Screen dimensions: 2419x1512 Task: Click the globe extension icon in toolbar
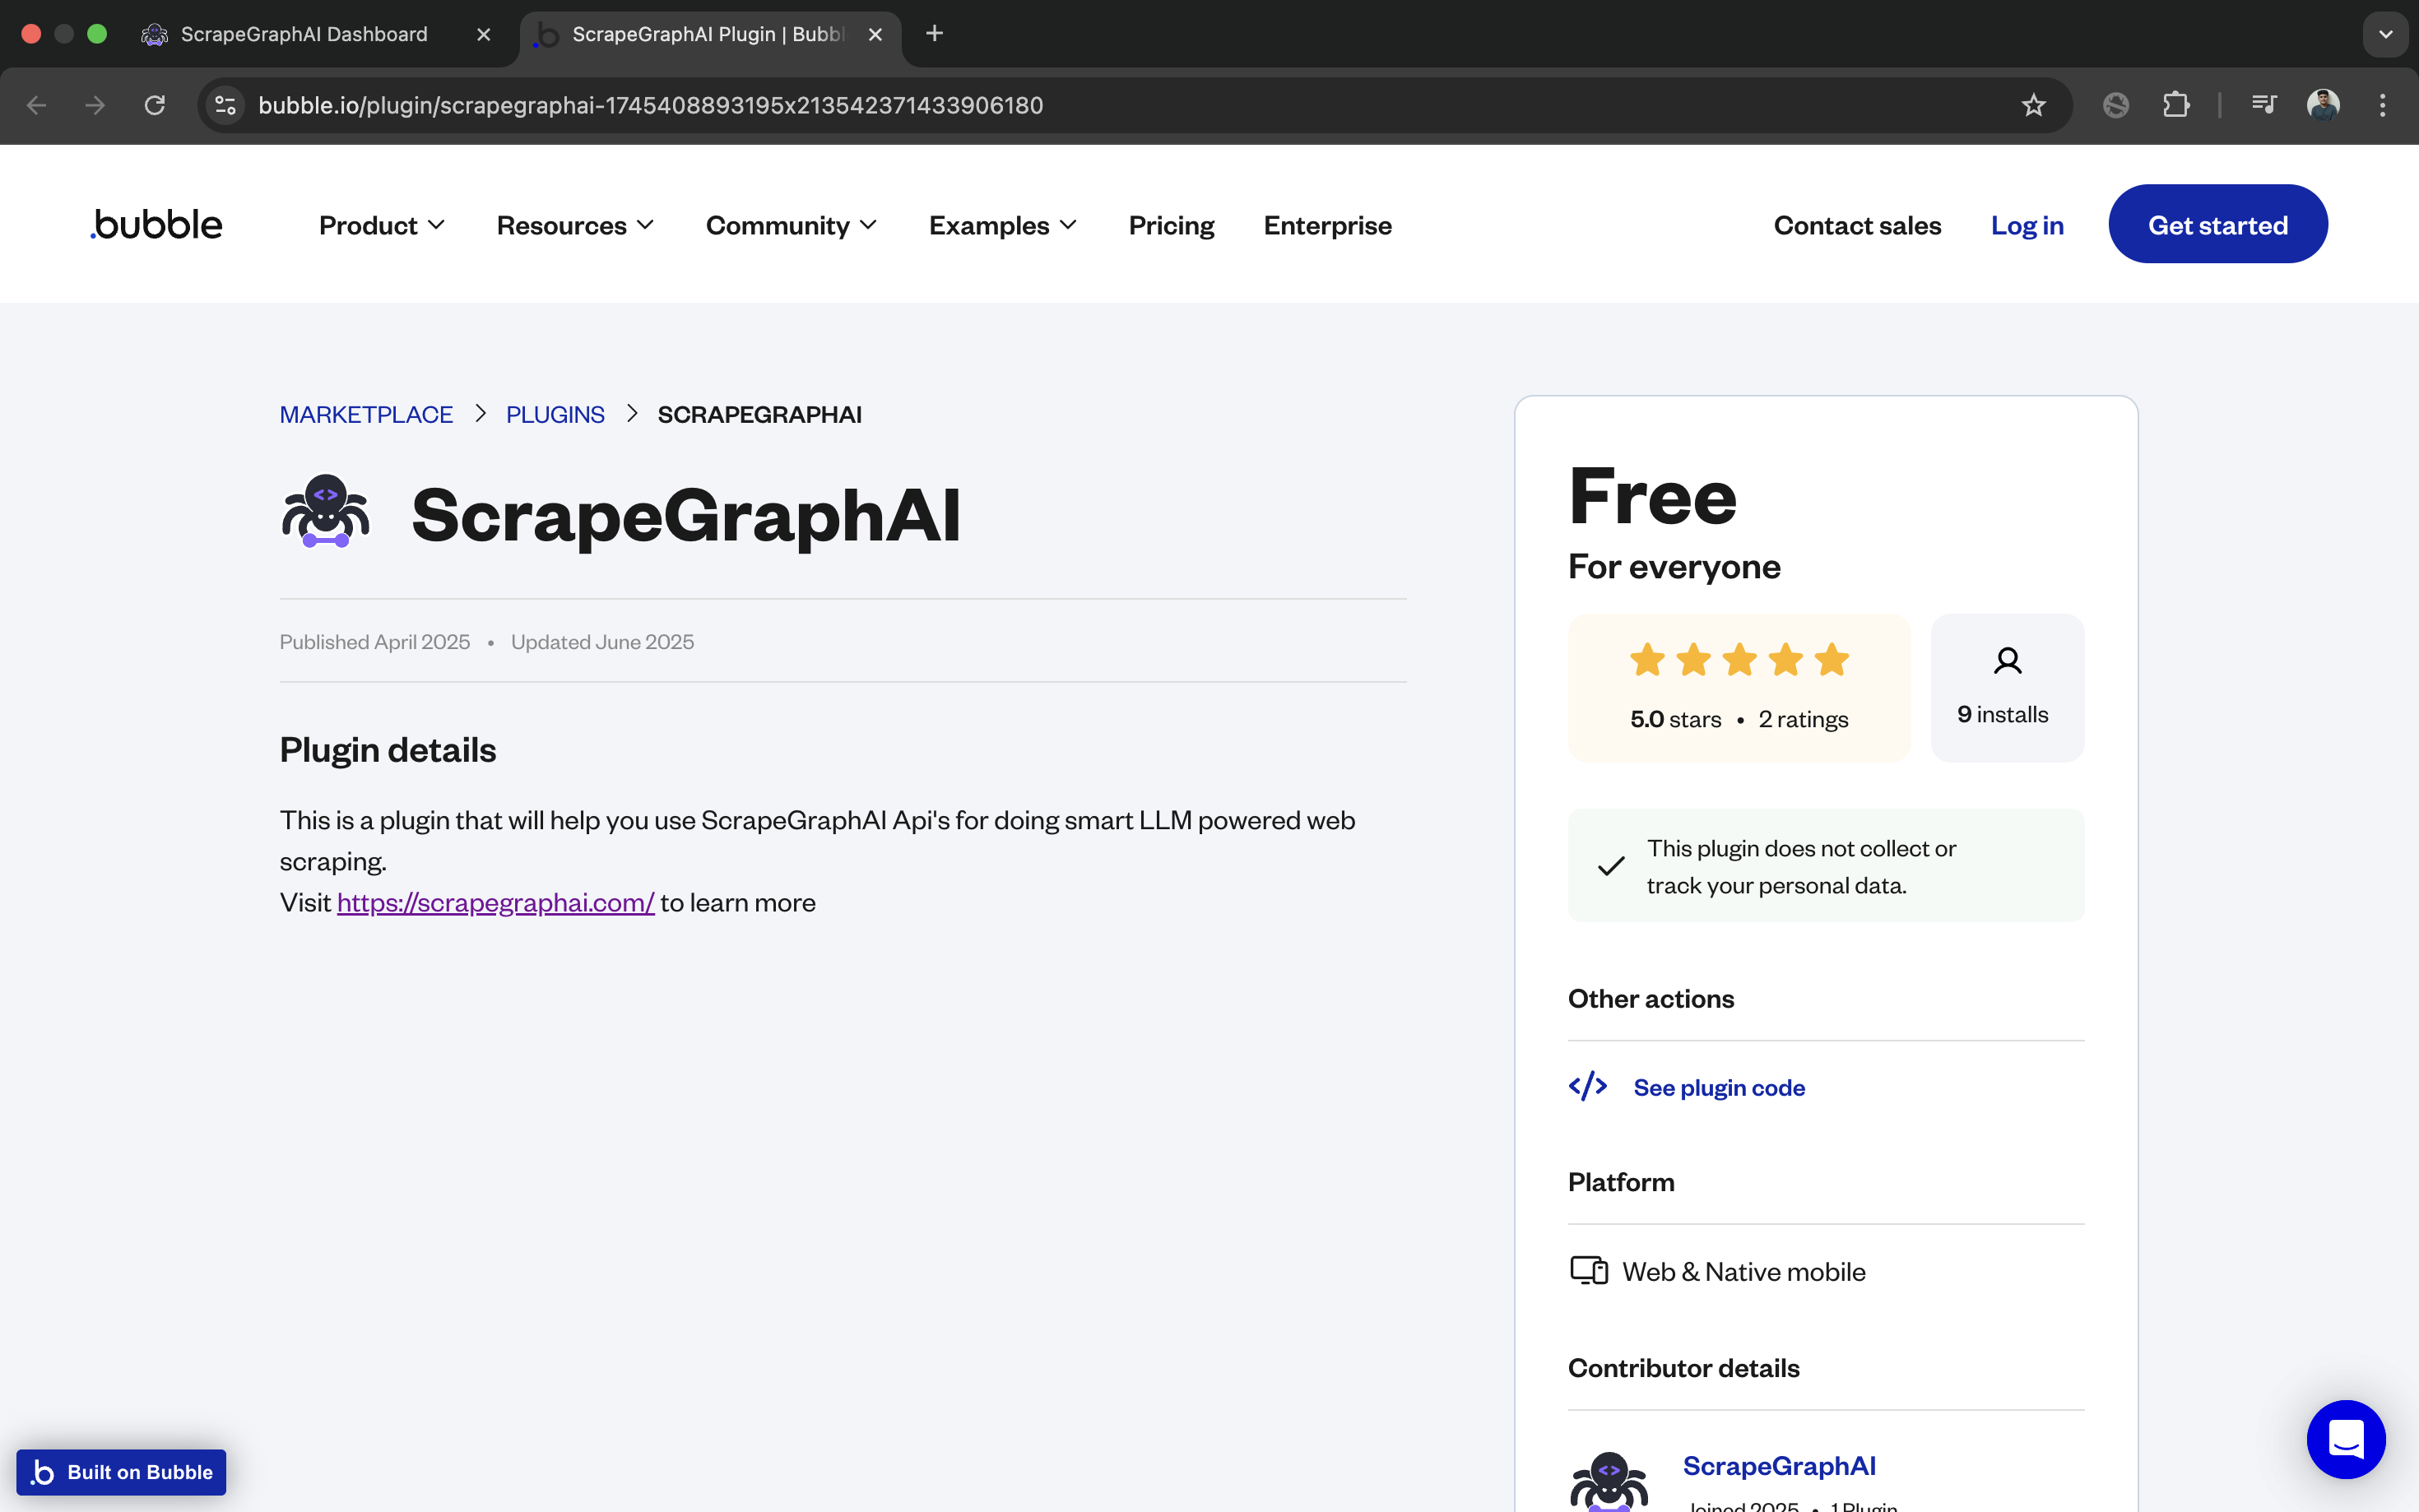(2116, 105)
